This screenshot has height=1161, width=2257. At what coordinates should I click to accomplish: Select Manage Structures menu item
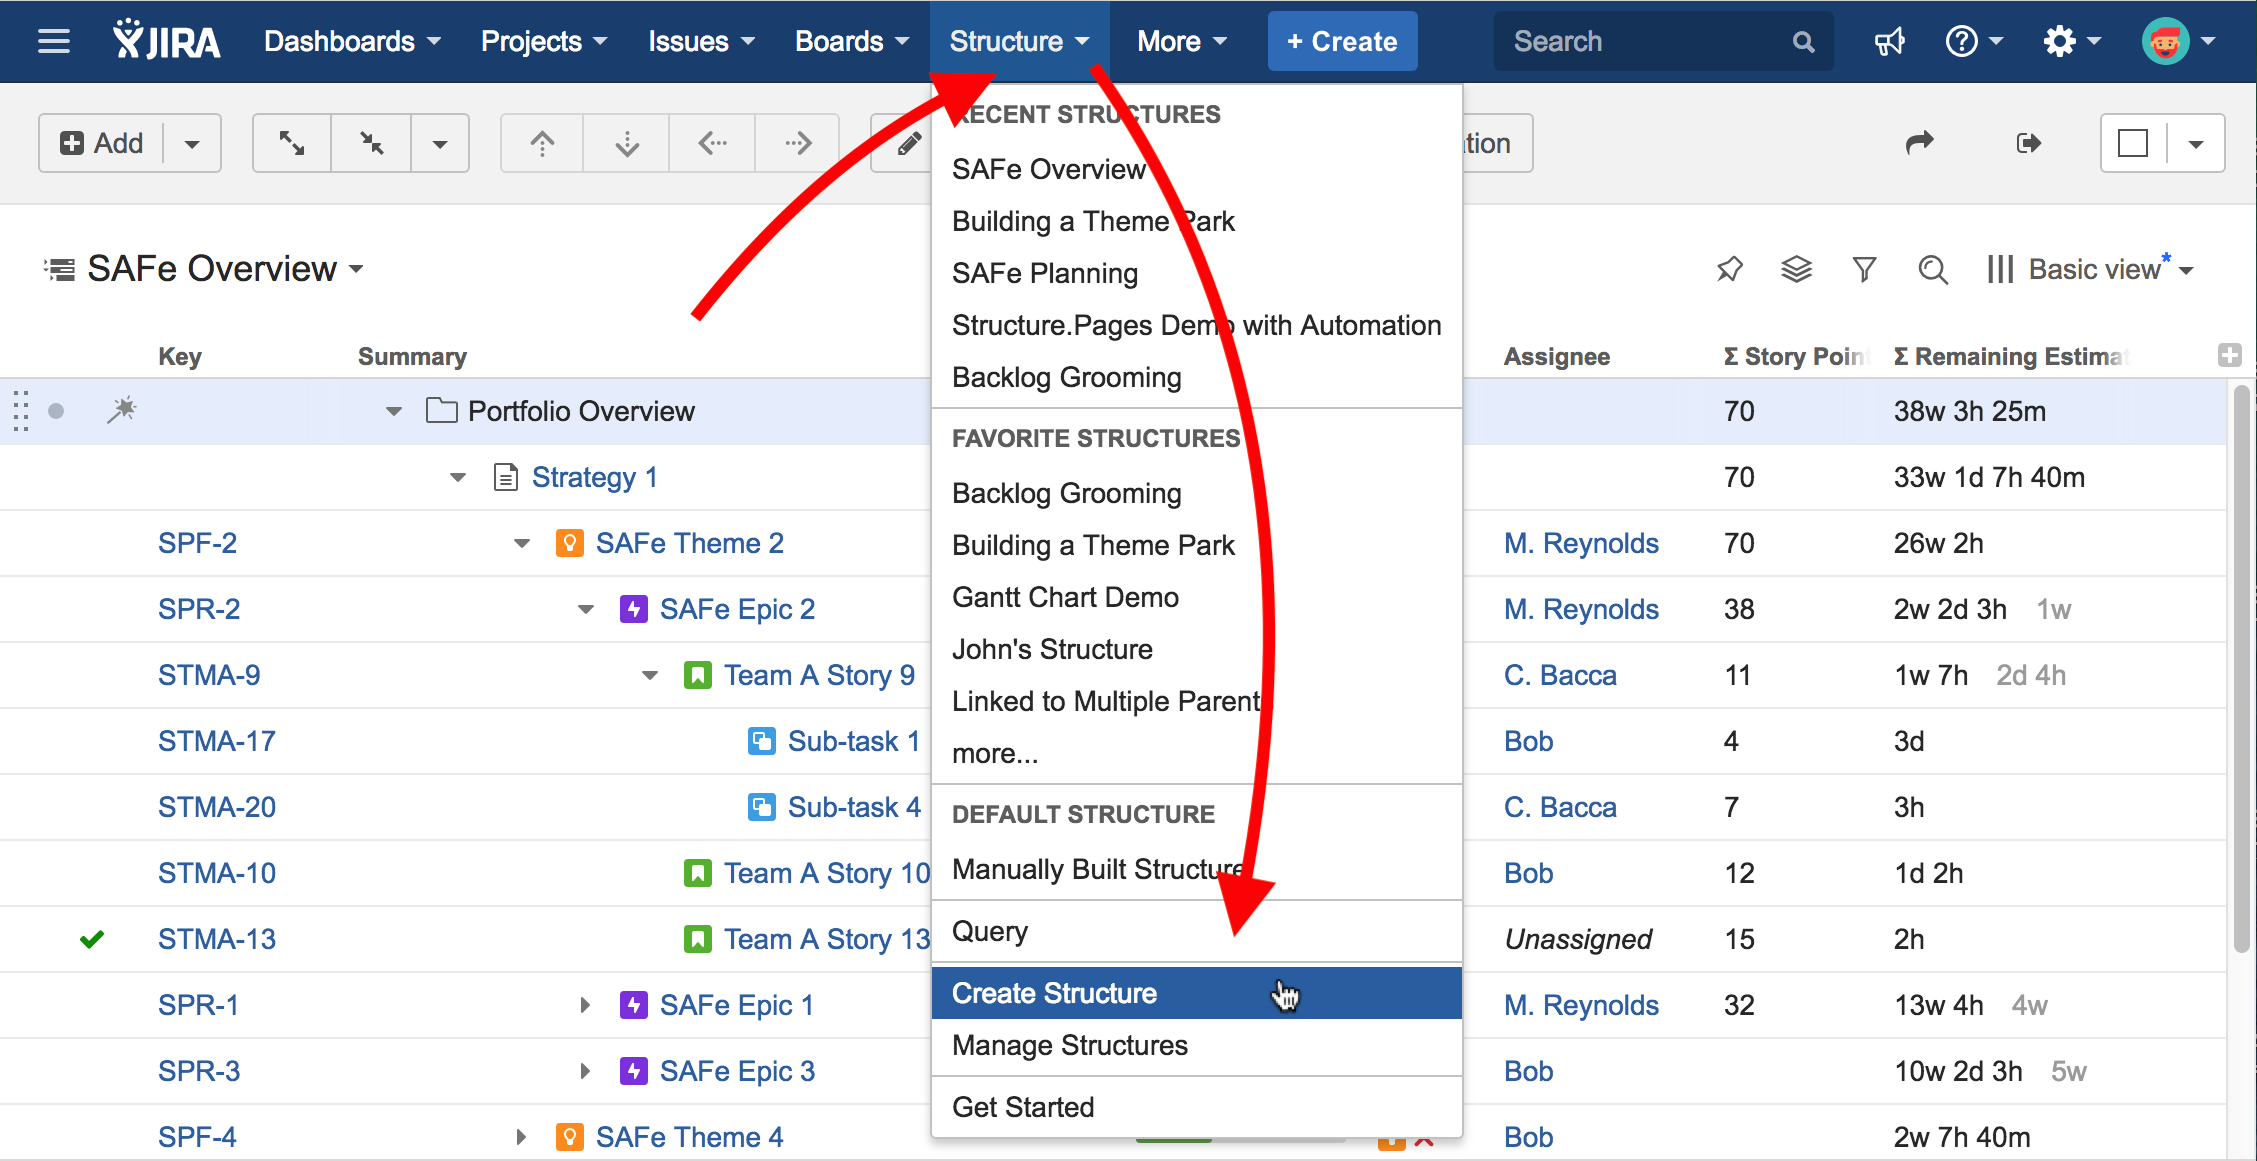[x=1069, y=1045]
